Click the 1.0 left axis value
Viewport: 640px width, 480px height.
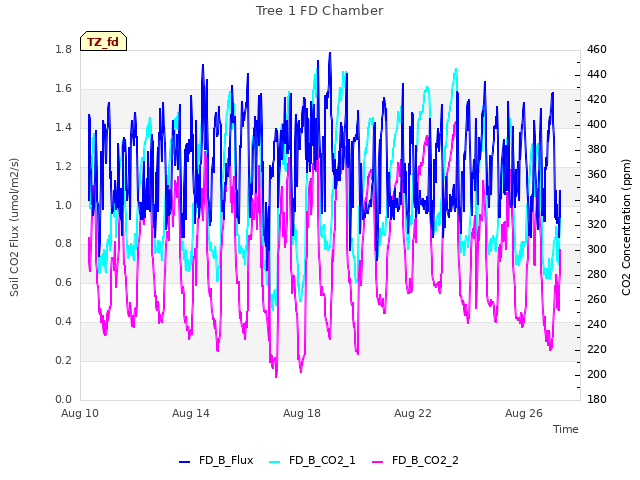[x=64, y=205]
